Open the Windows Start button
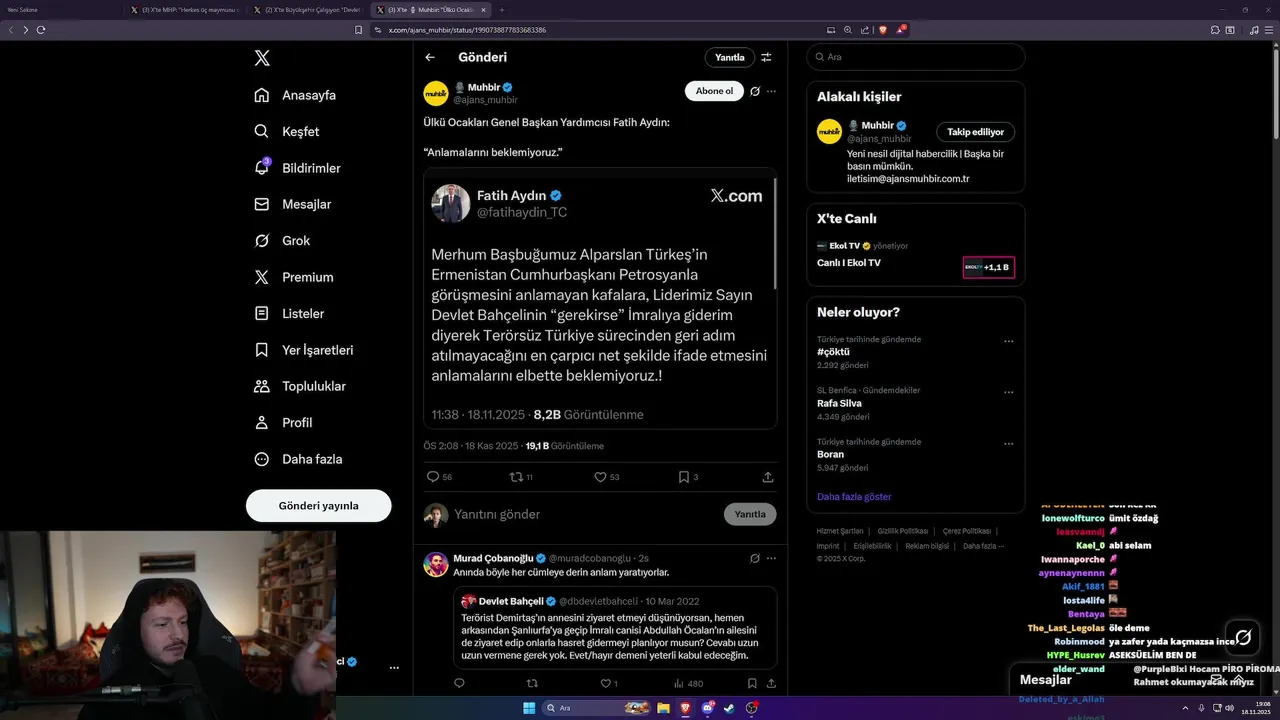This screenshot has width=1280, height=720. coord(529,708)
